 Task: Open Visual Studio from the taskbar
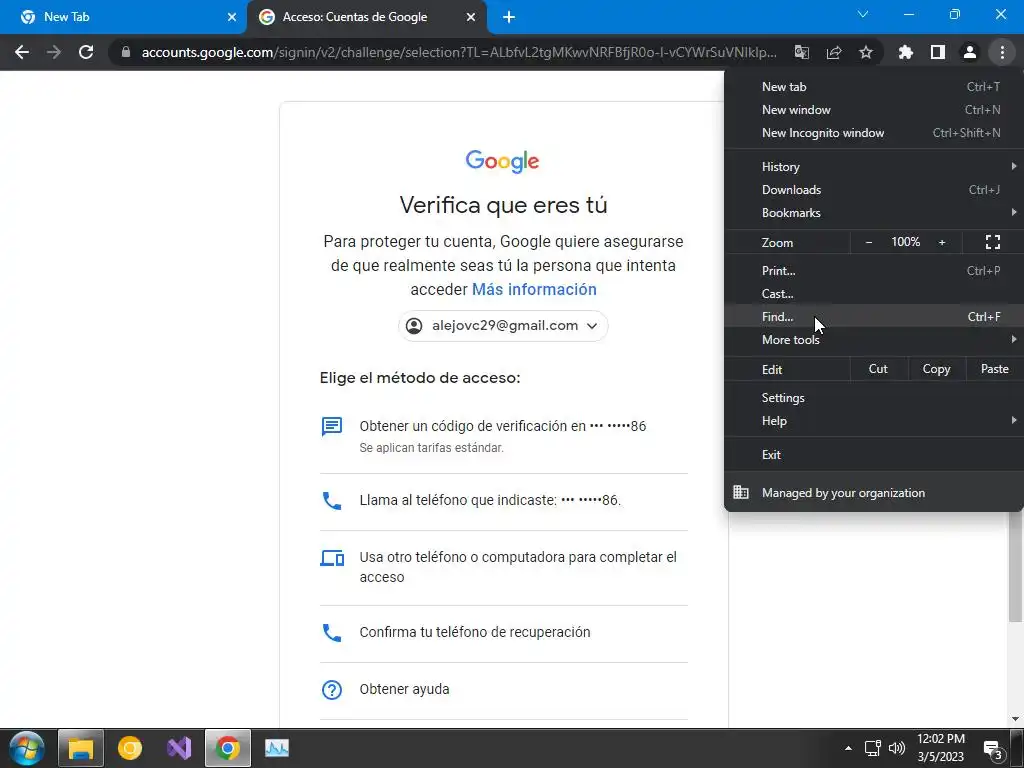pyautogui.click(x=179, y=748)
